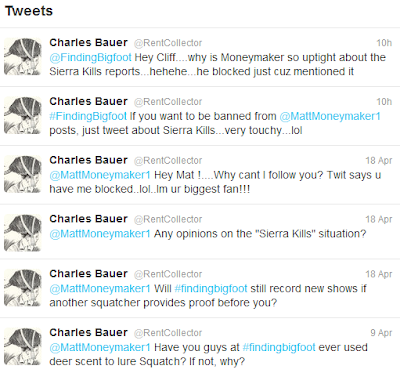Image resolution: width=400 pixels, height=373 pixels.
Task: Click the 10h timestamp on the first tweet
Action: tap(384, 43)
